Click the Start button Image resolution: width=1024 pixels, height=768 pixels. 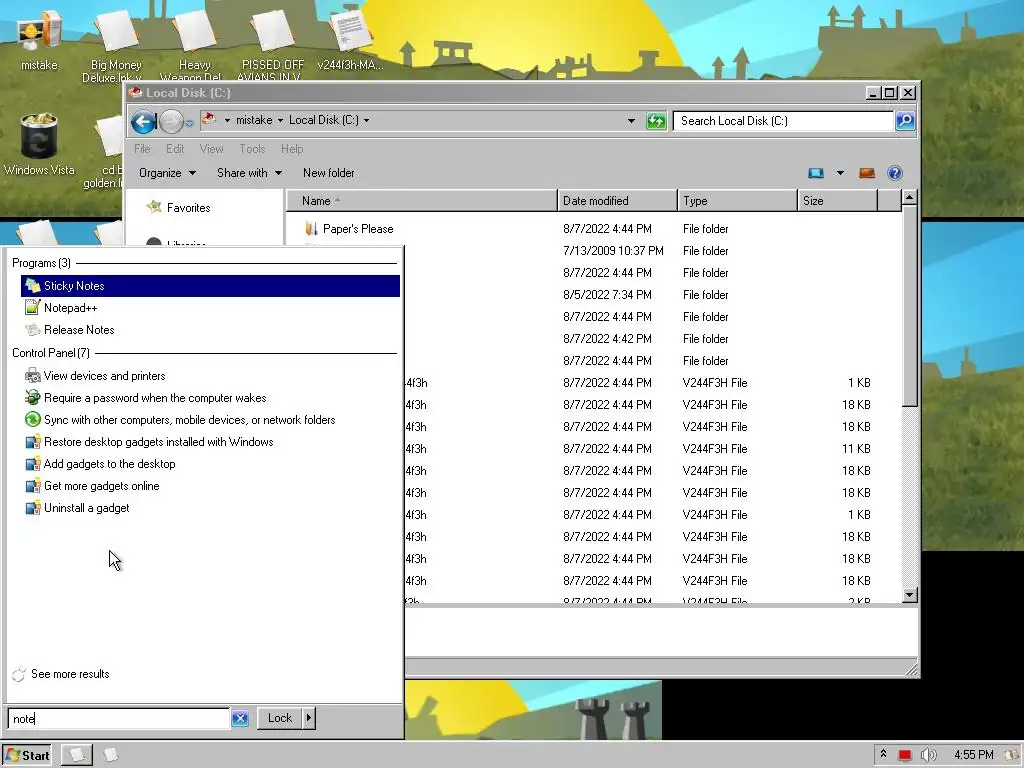pyautogui.click(x=27, y=756)
